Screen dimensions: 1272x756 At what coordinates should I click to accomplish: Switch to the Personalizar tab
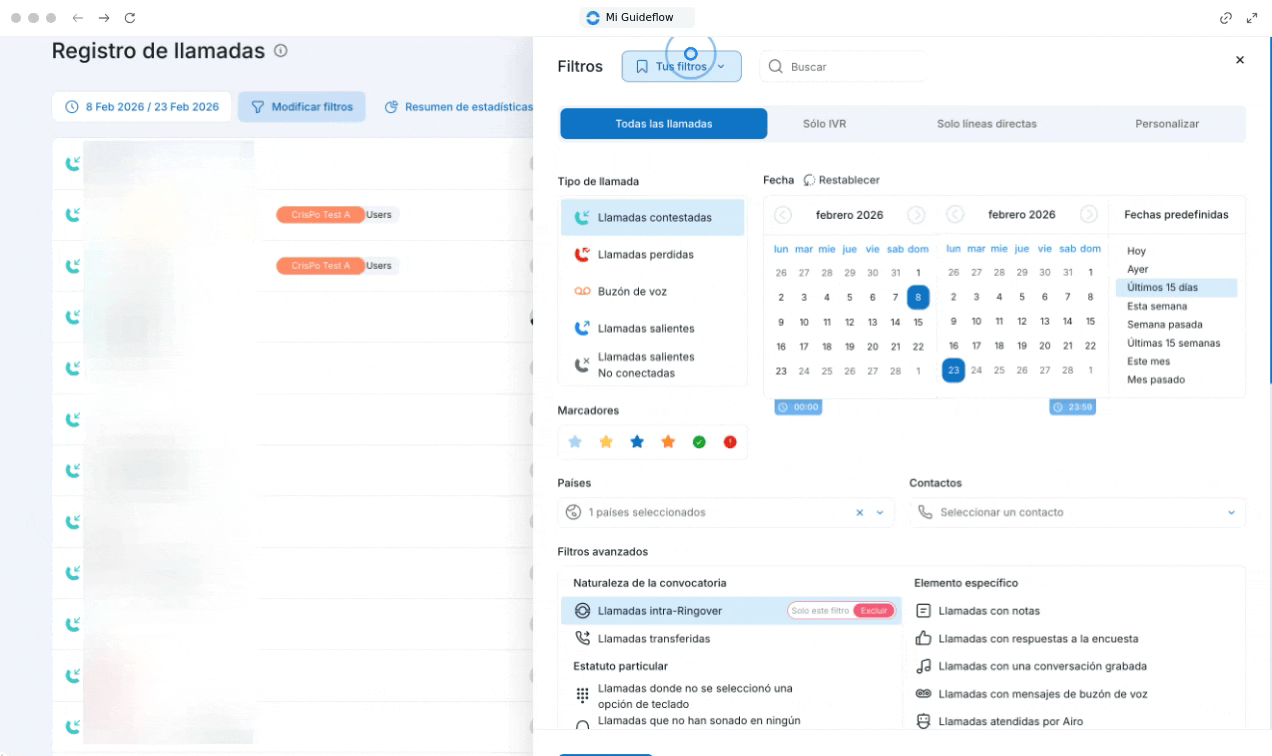[1166, 124]
